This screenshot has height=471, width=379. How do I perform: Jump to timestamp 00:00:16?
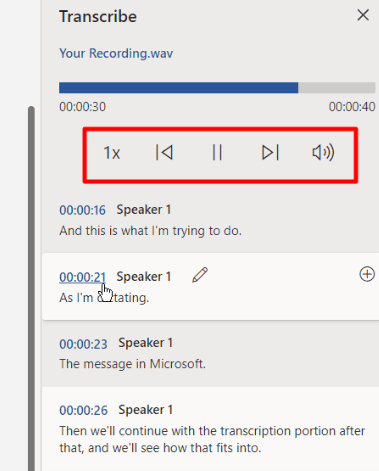[82, 210]
